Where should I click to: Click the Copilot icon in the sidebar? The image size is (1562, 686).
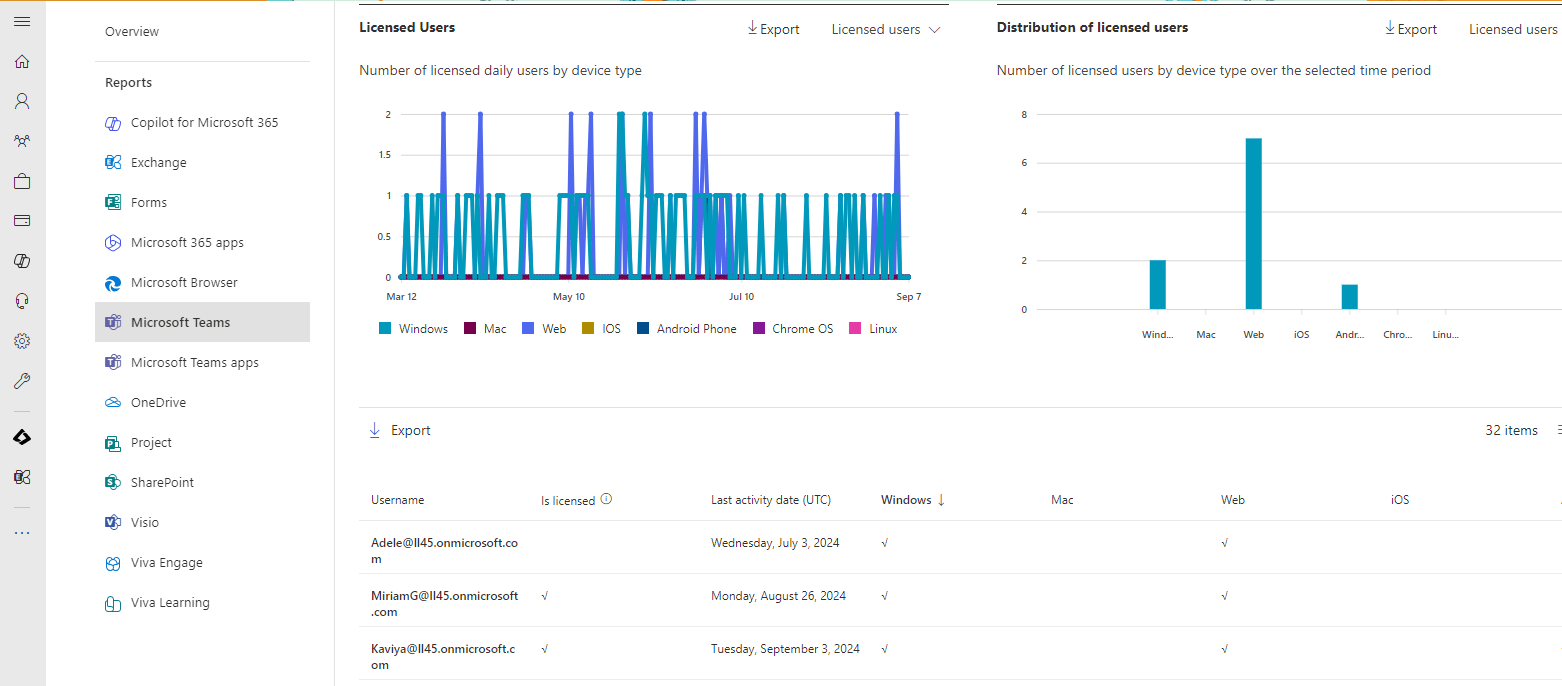point(22,261)
